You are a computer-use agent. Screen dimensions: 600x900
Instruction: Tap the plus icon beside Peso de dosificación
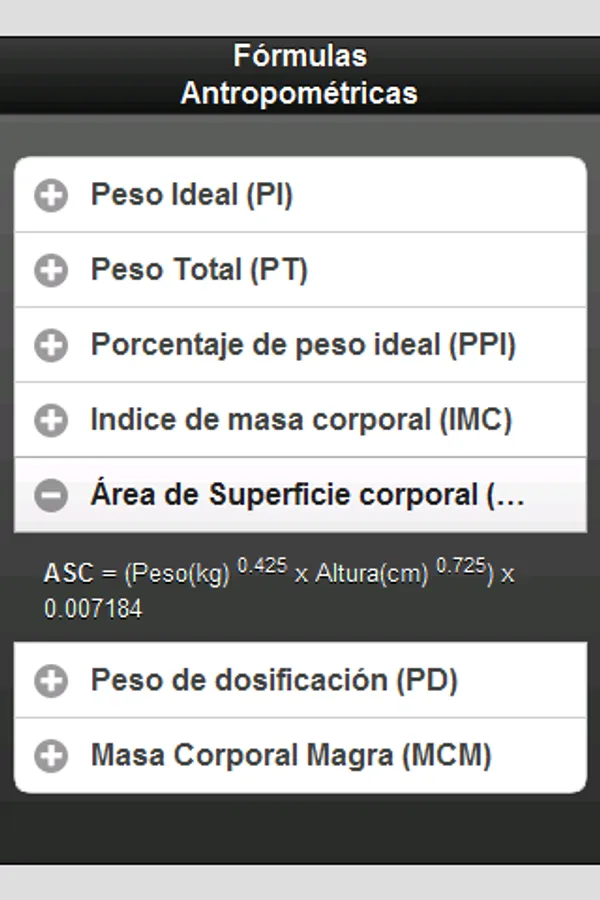point(51,681)
